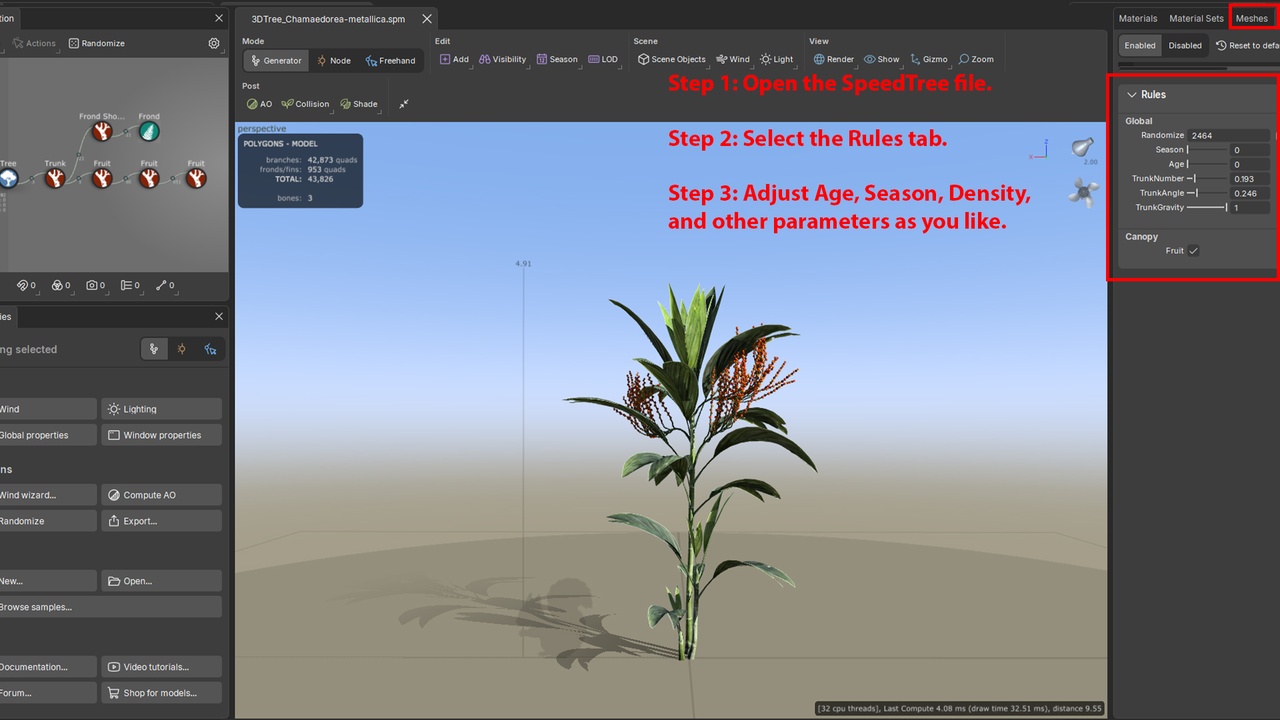
Task: Open the Visibility options
Action: (502, 59)
